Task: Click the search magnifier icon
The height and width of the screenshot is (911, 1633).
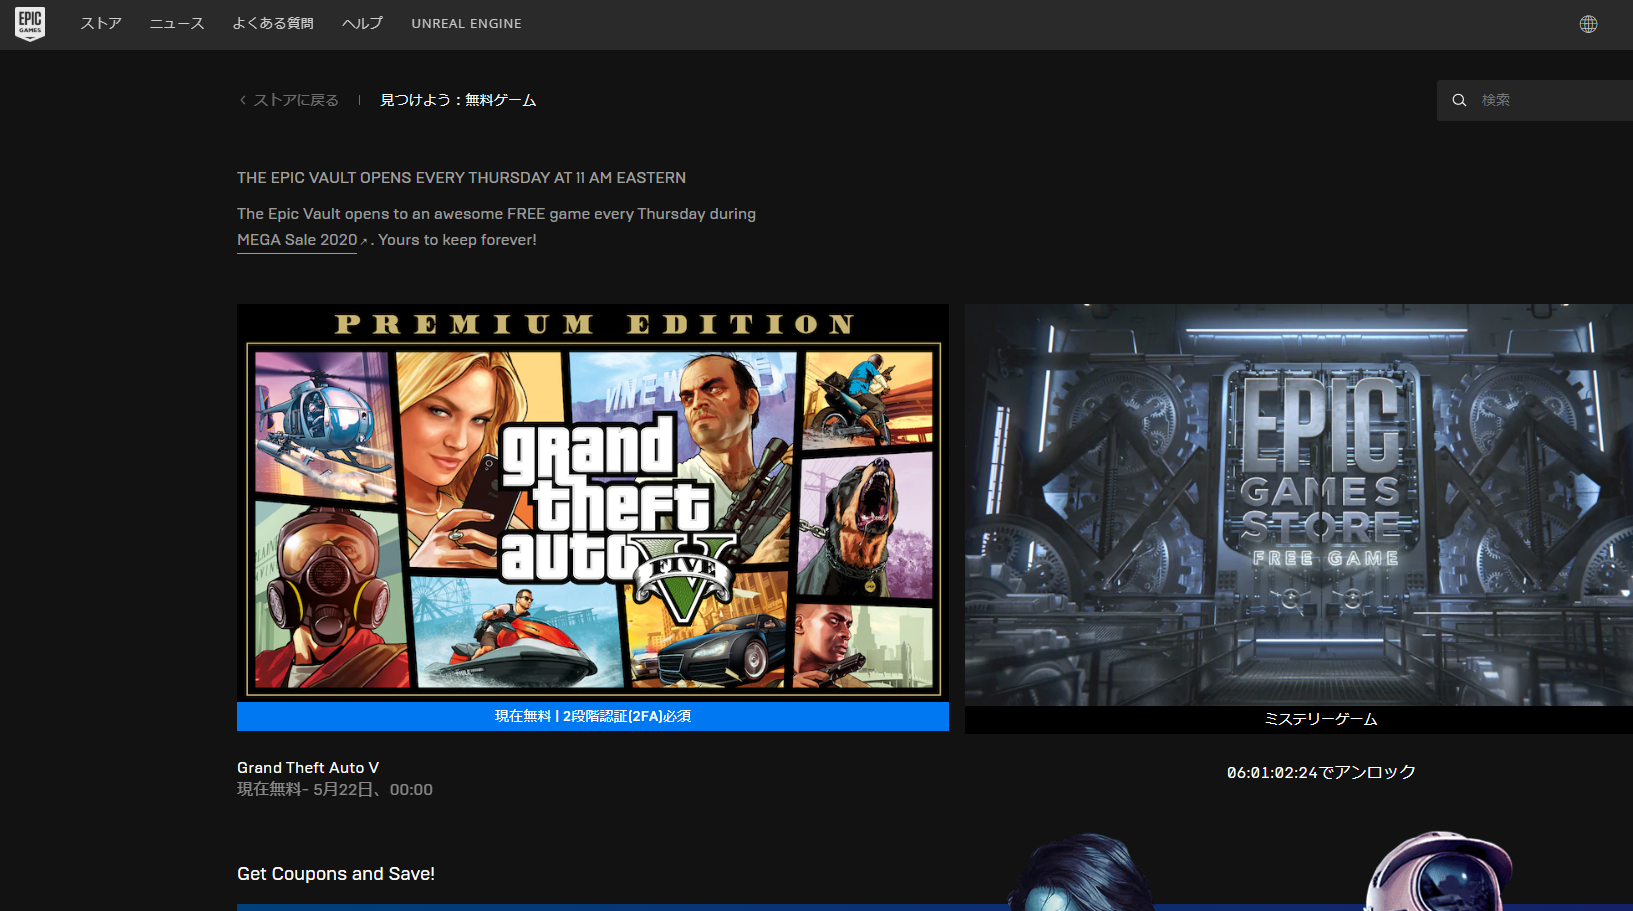Action: 1459,100
